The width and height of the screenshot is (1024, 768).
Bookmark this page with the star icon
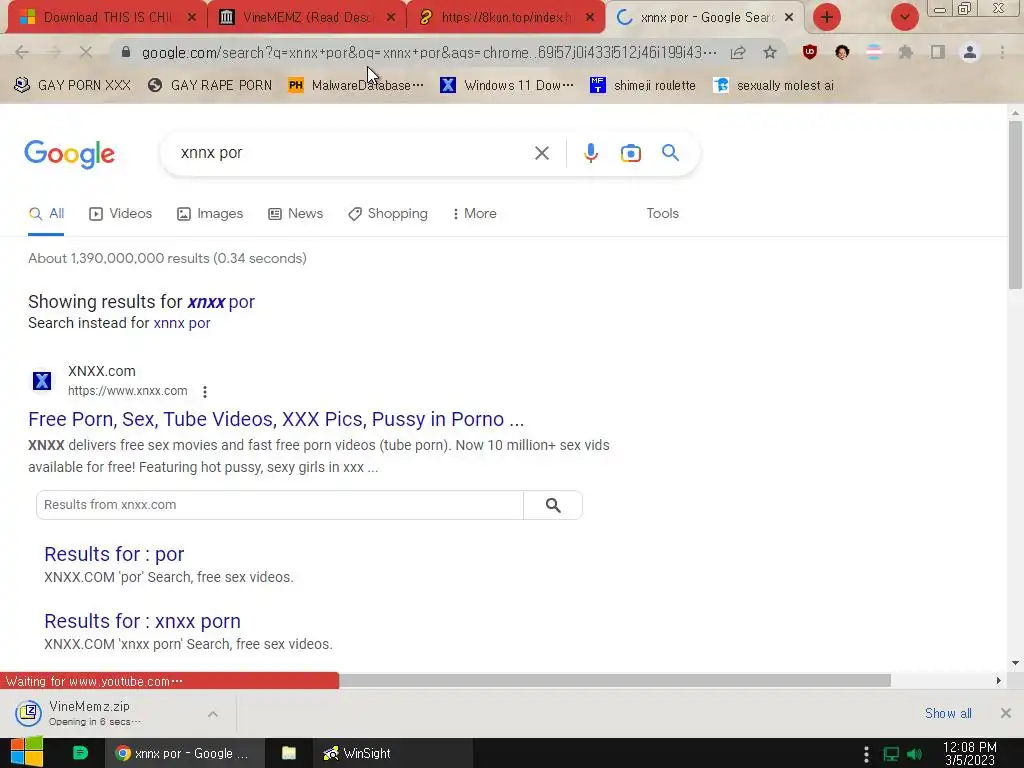(x=770, y=52)
